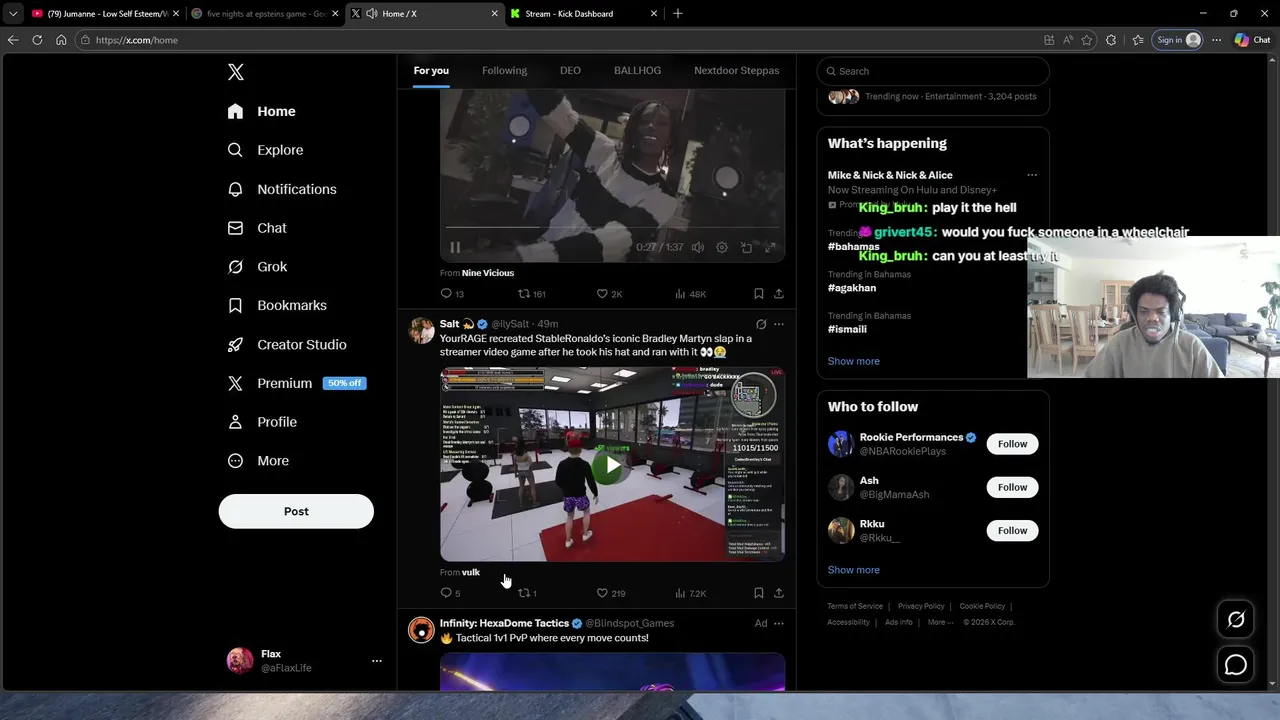Viewport: 1280px width, 720px height.
Task: Seek the video progress bar
Action: [x=612, y=227]
